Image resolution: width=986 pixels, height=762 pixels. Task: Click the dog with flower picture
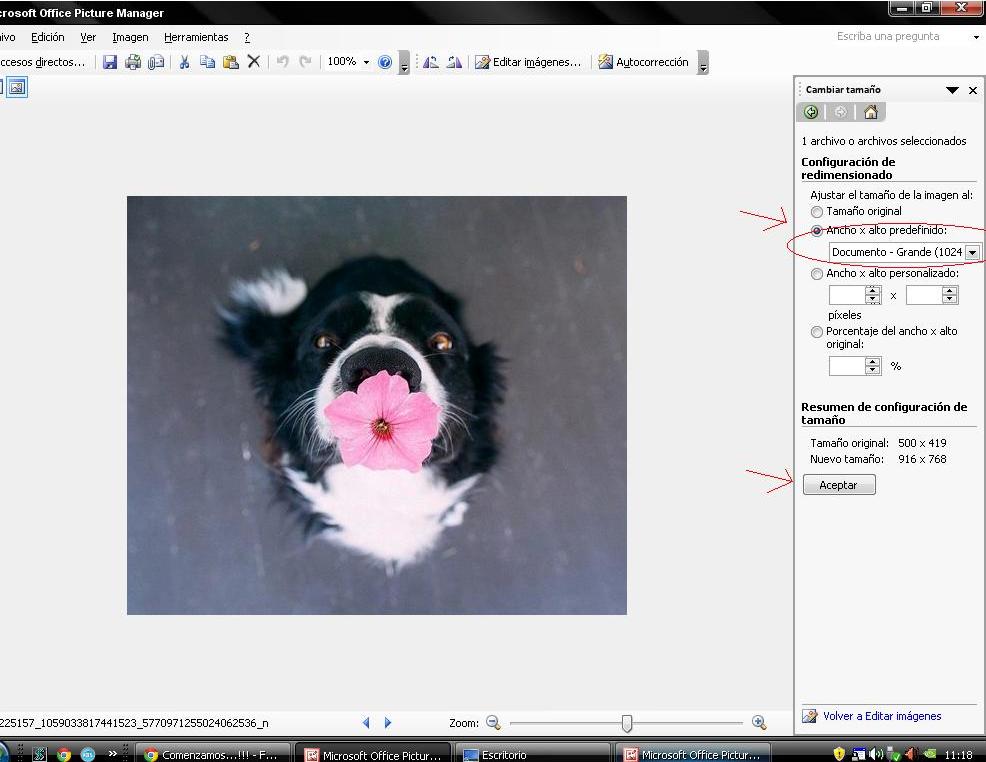click(377, 406)
